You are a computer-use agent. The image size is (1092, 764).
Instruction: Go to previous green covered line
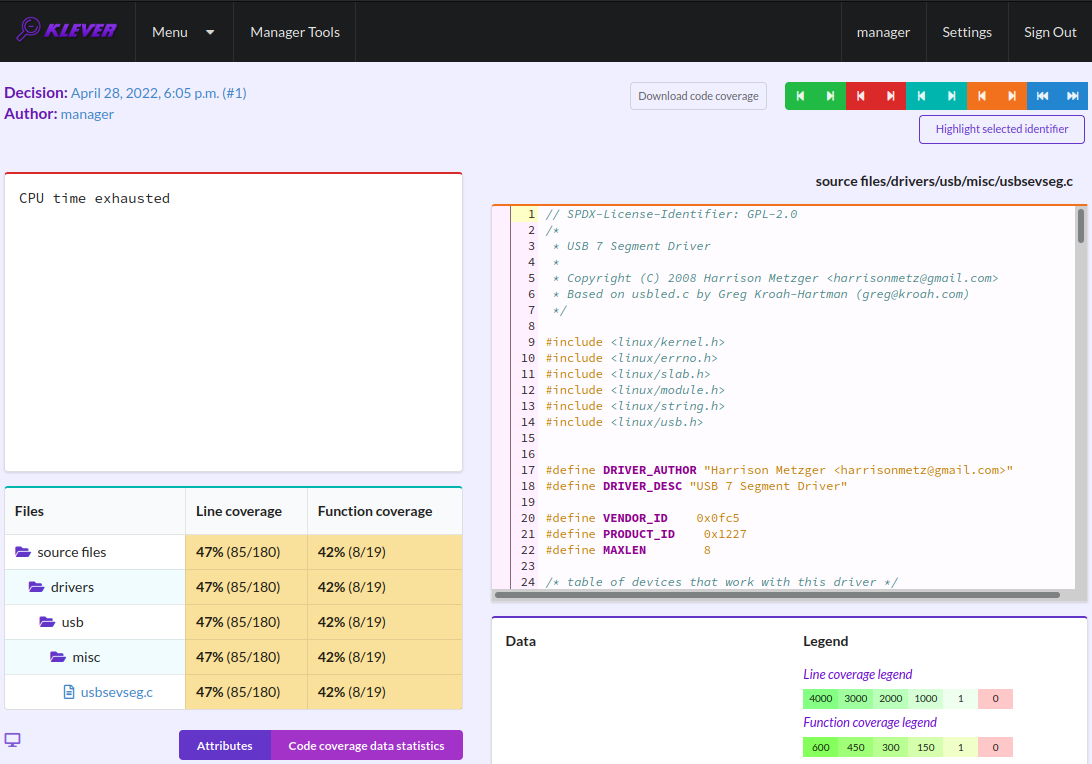[800, 96]
